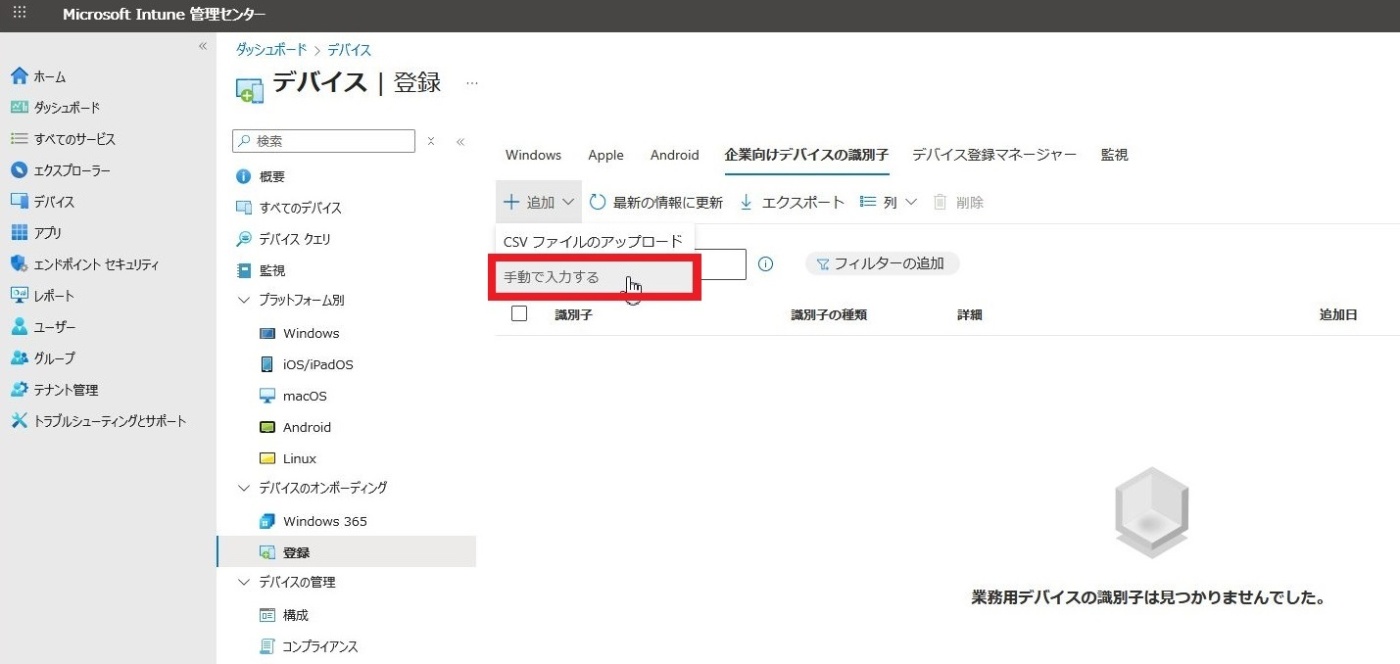The width and height of the screenshot is (1400, 664).
Task: Open the 列 columns dropdown
Action: point(888,202)
